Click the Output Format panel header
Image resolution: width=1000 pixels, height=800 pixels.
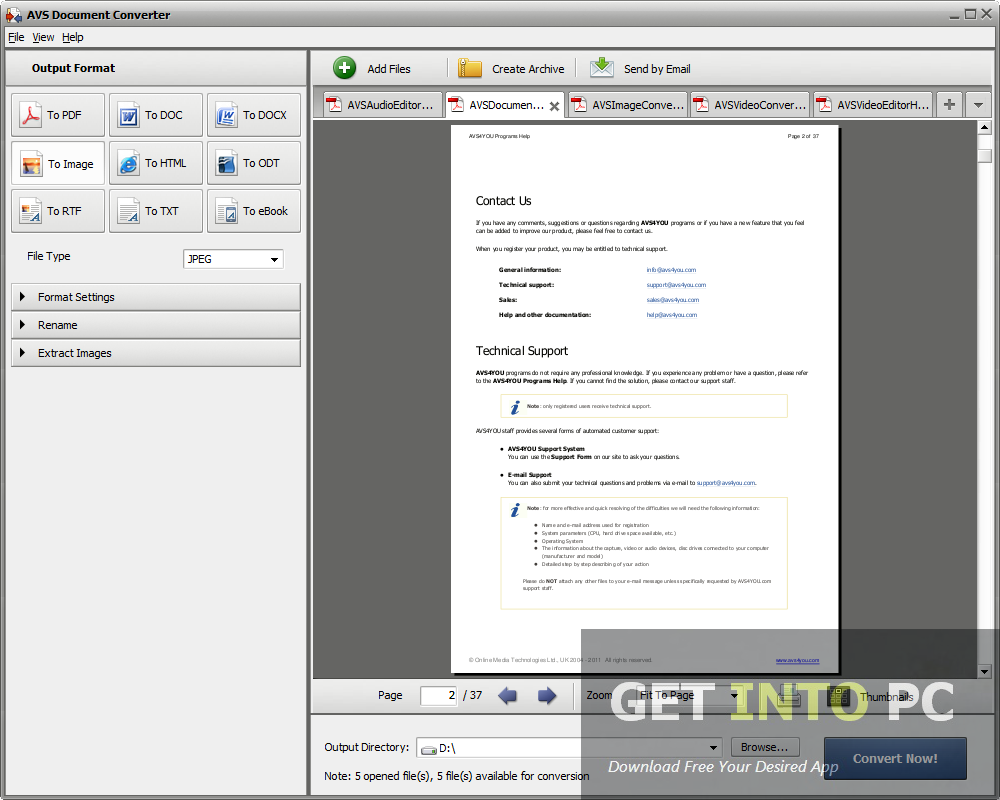point(156,68)
